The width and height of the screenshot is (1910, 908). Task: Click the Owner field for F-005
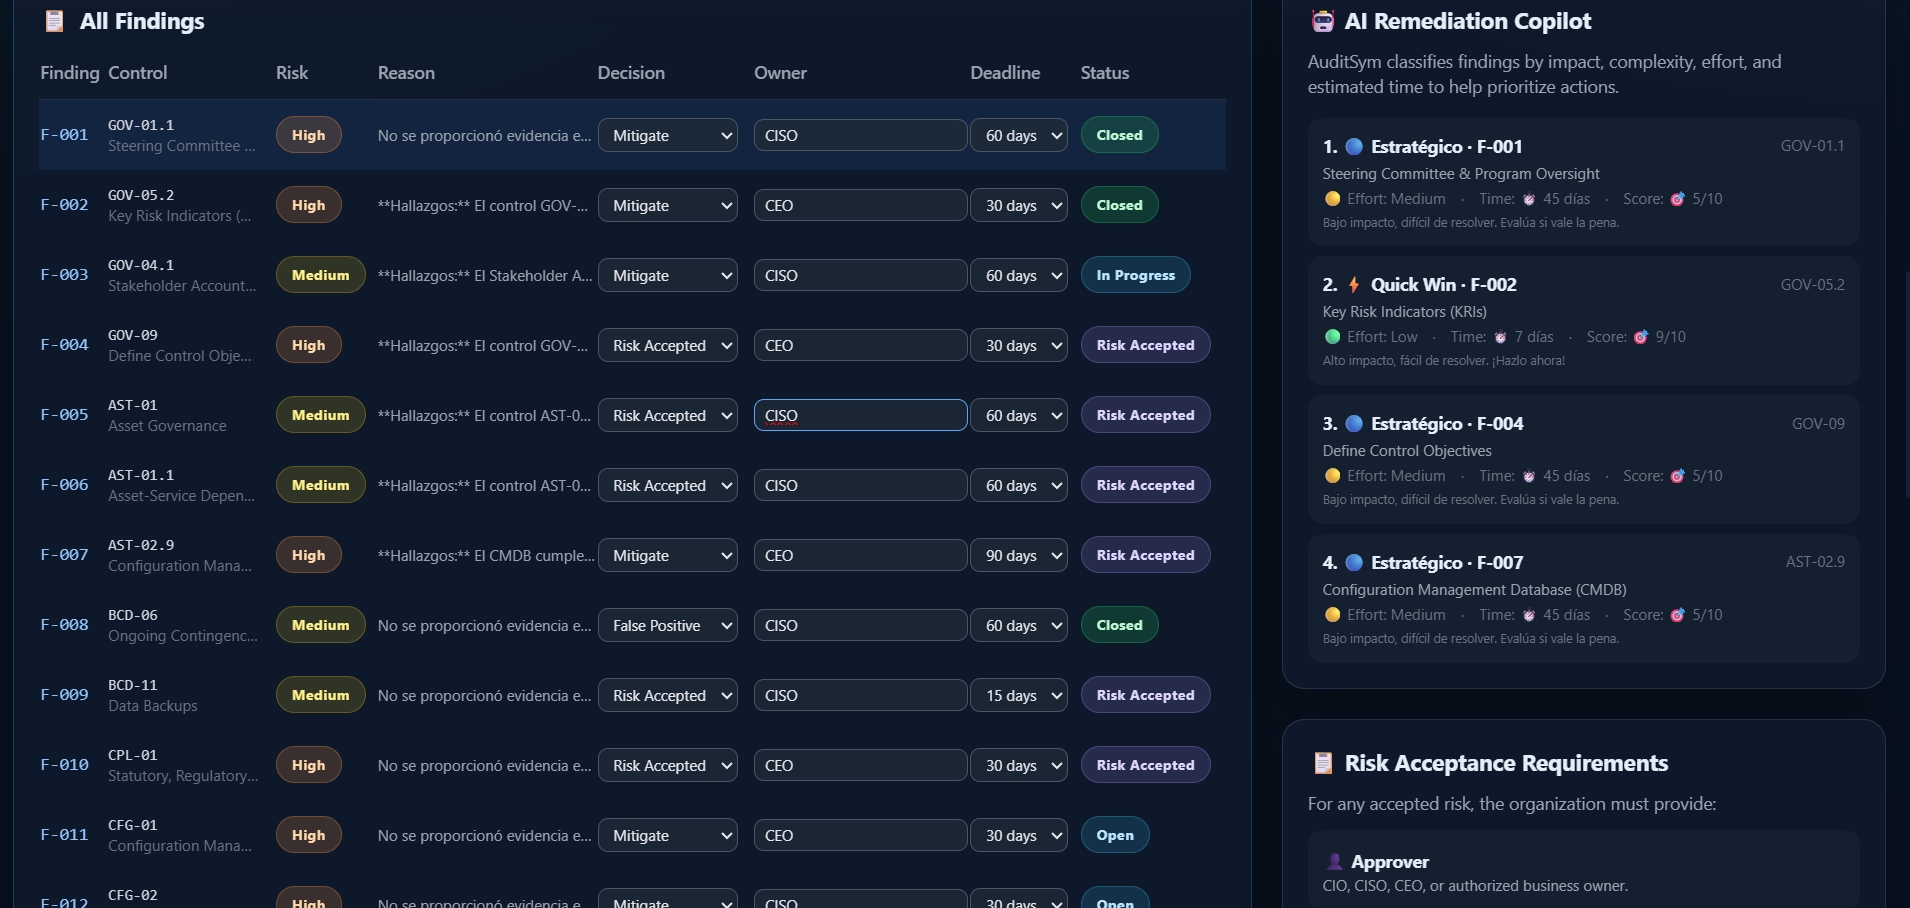coord(860,415)
